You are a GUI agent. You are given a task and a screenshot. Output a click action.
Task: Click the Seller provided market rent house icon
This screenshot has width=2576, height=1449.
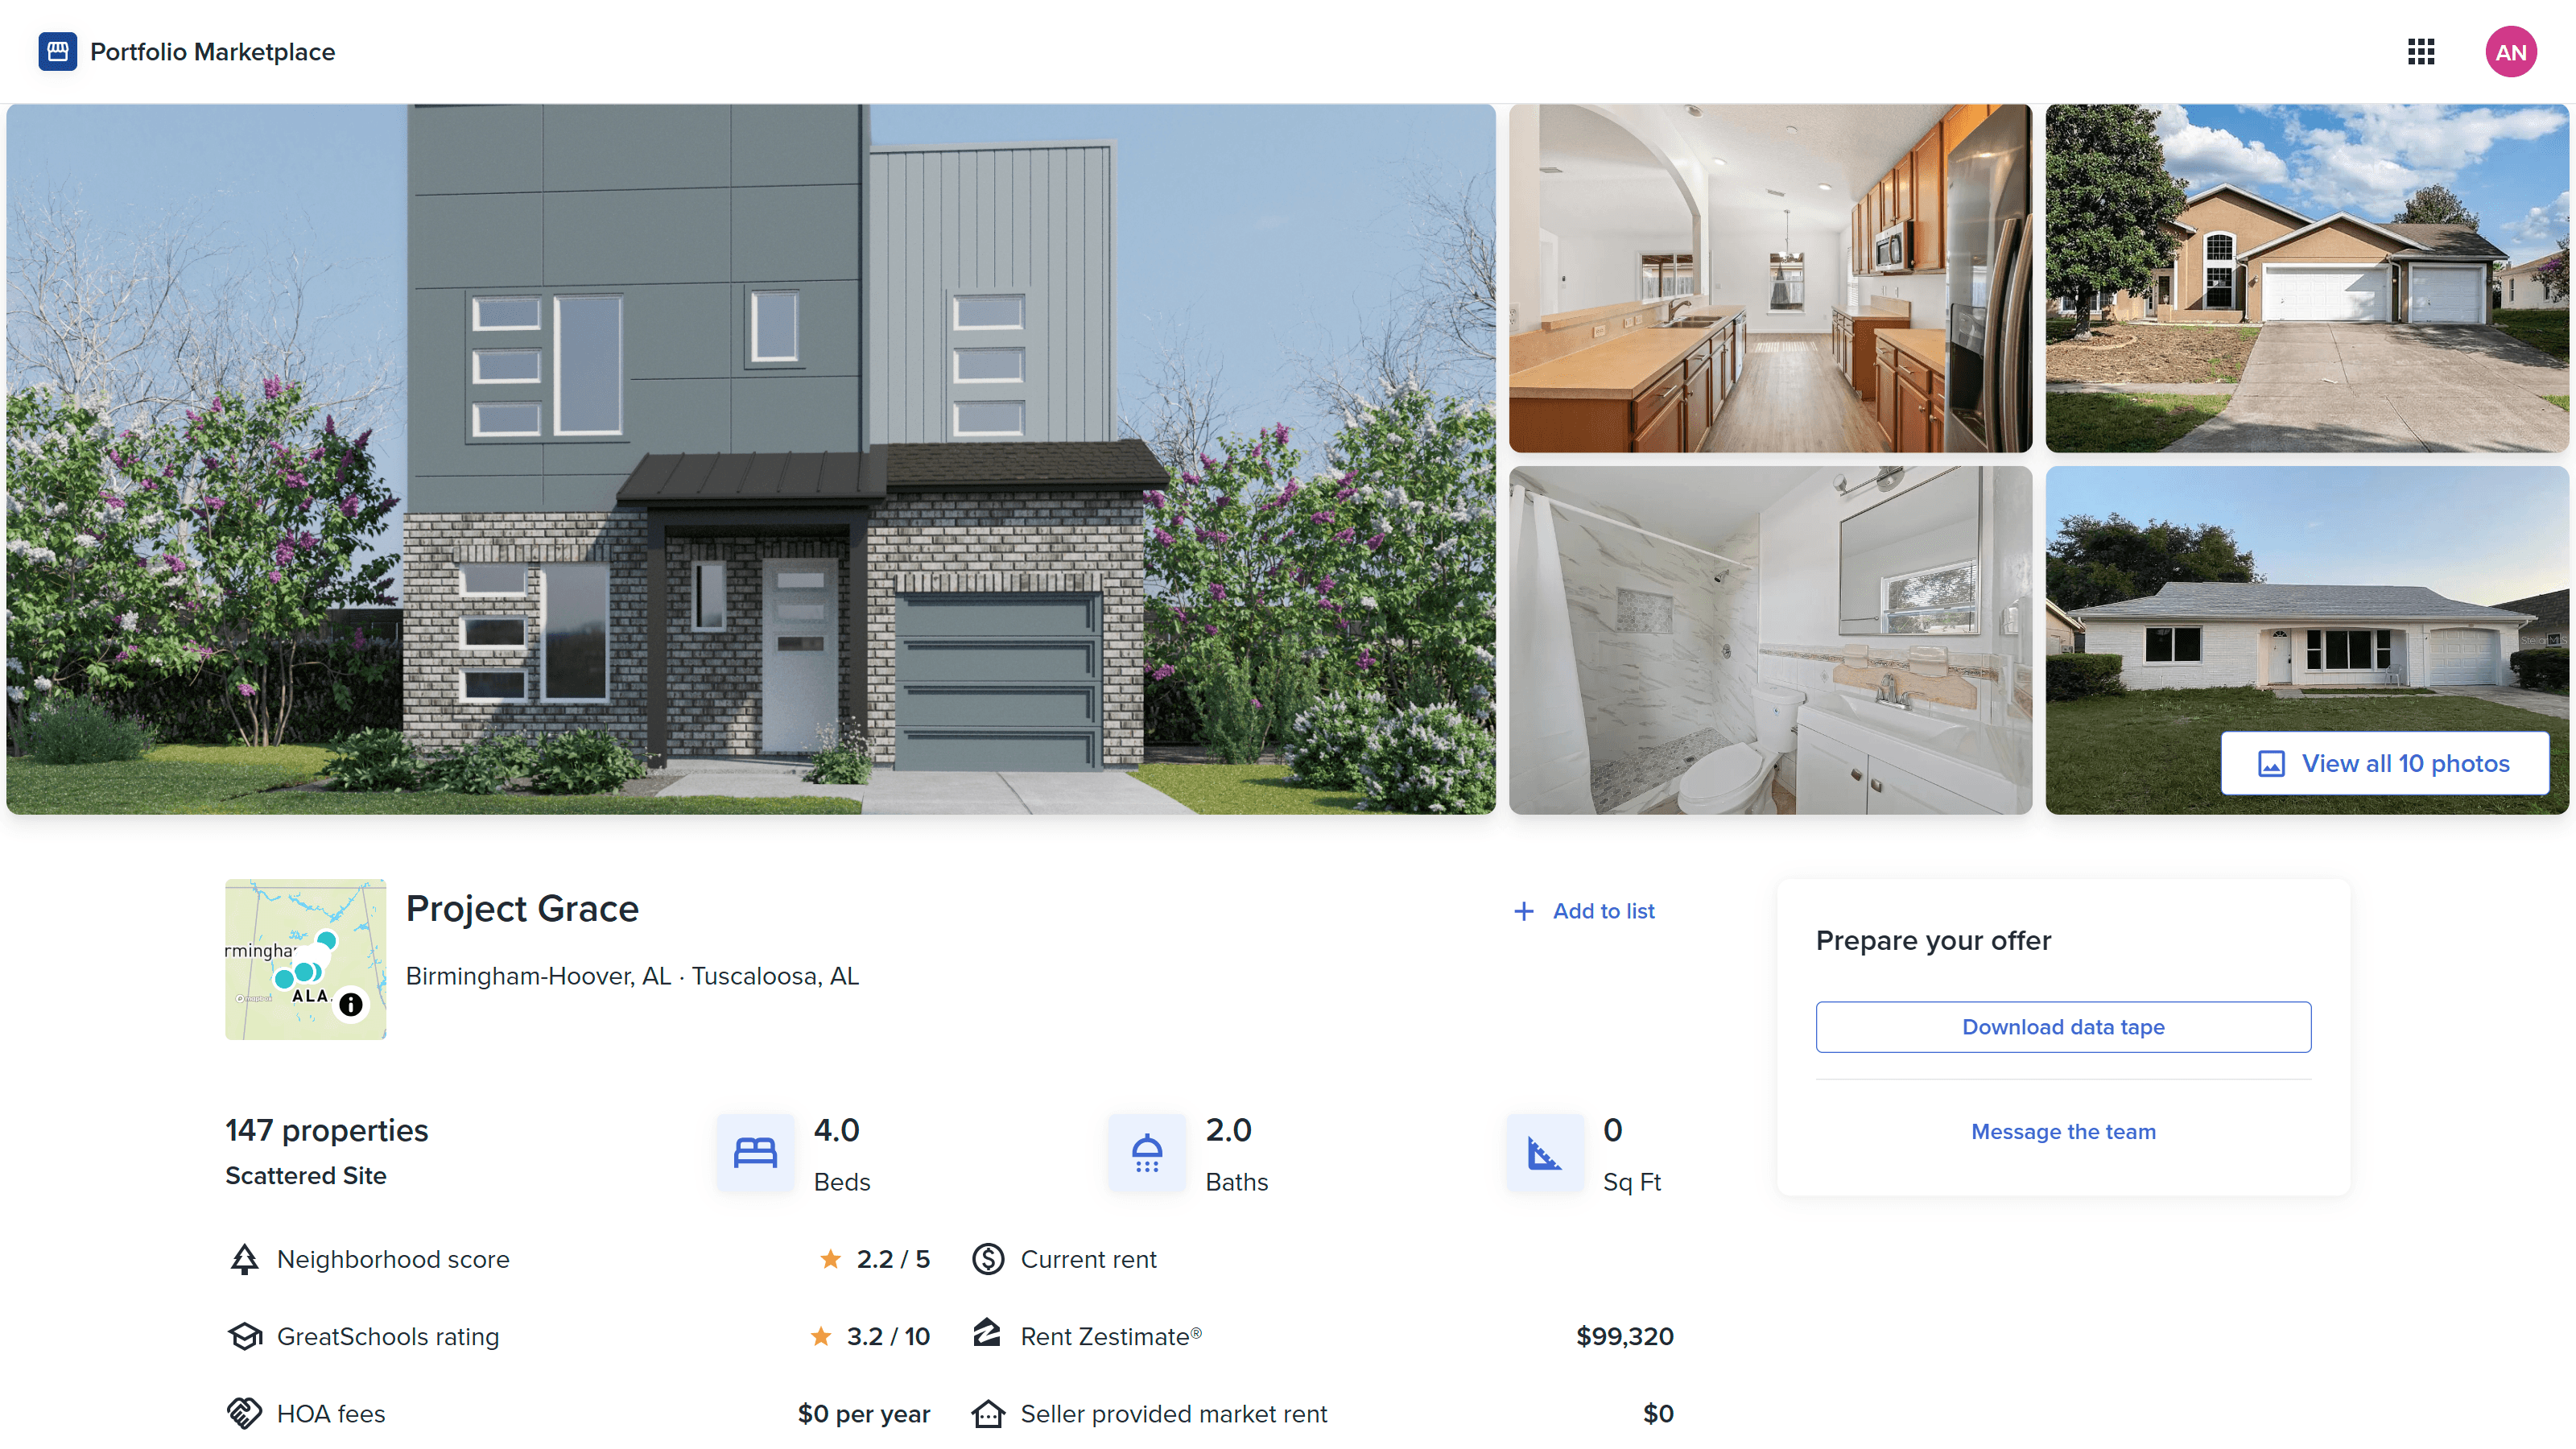[x=988, y=1413]
